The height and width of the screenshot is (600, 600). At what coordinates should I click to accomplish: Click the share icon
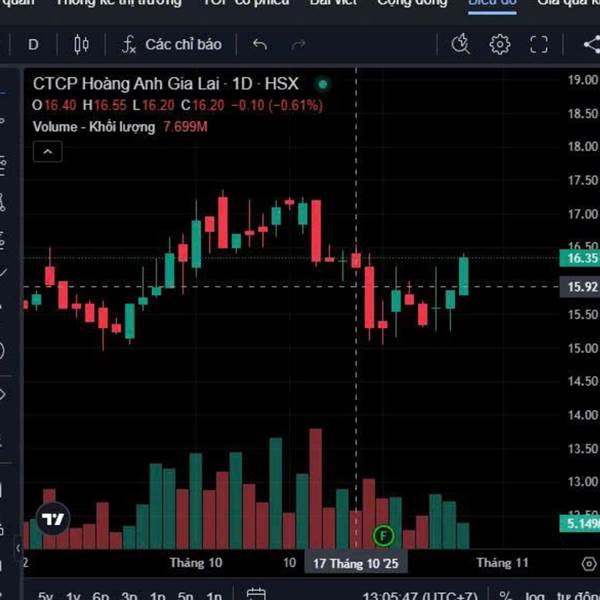tap(592, 44)
